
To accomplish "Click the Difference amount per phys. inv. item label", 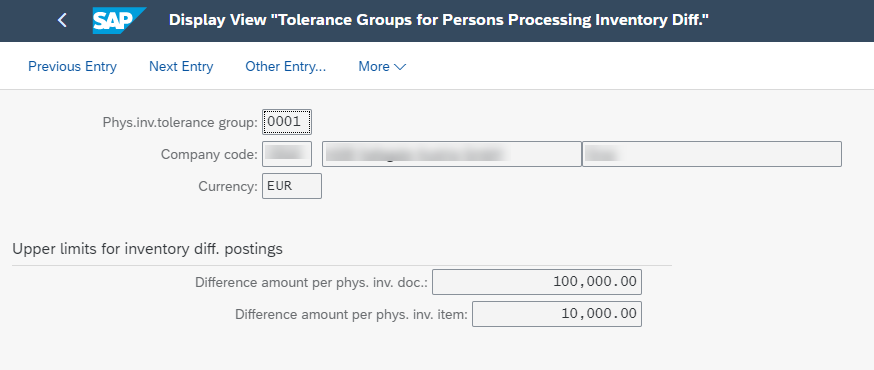I will (352, 314).
